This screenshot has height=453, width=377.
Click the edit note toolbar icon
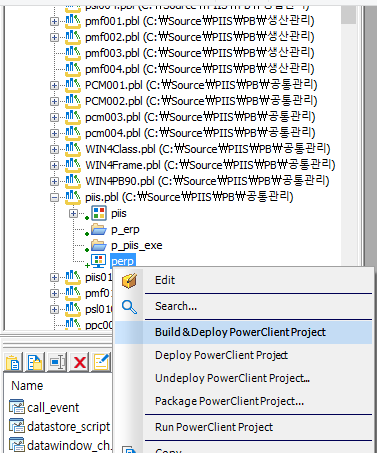pos(101,362)
